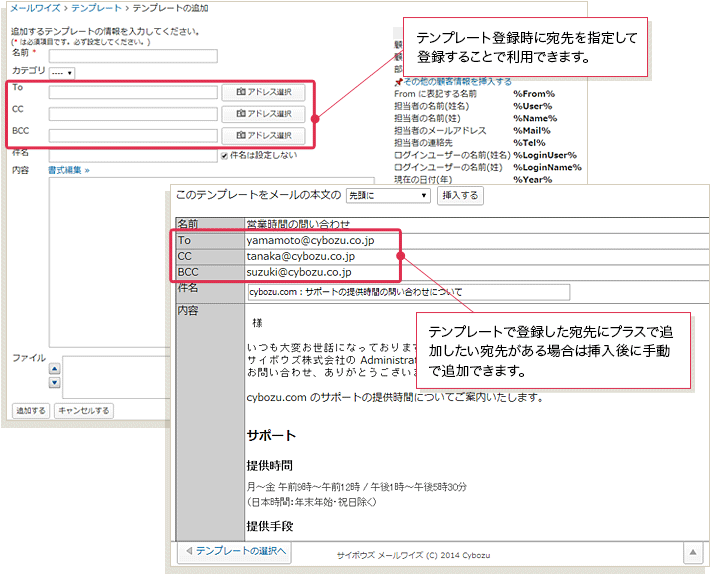This screenshot has height=575, width=710.
Task: Expand the 書式編集 formatting editor link
Action: (68, 170)
